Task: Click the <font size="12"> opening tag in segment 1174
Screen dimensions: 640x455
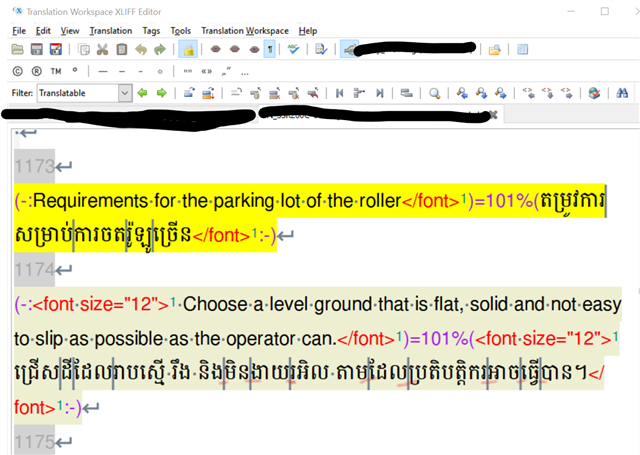Action: [101, 304]
